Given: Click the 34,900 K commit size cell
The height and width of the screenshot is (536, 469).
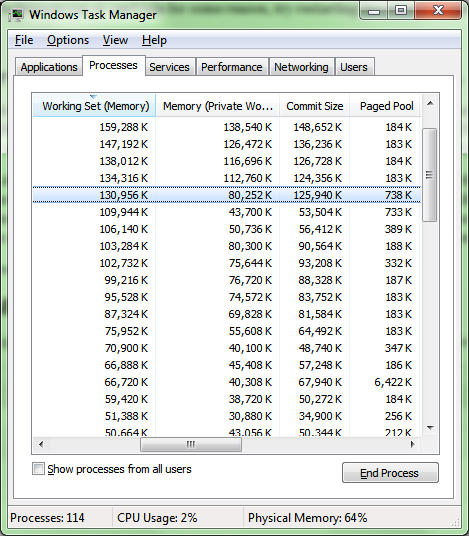Looking at the screenshot, I should (x=320, y=416).
